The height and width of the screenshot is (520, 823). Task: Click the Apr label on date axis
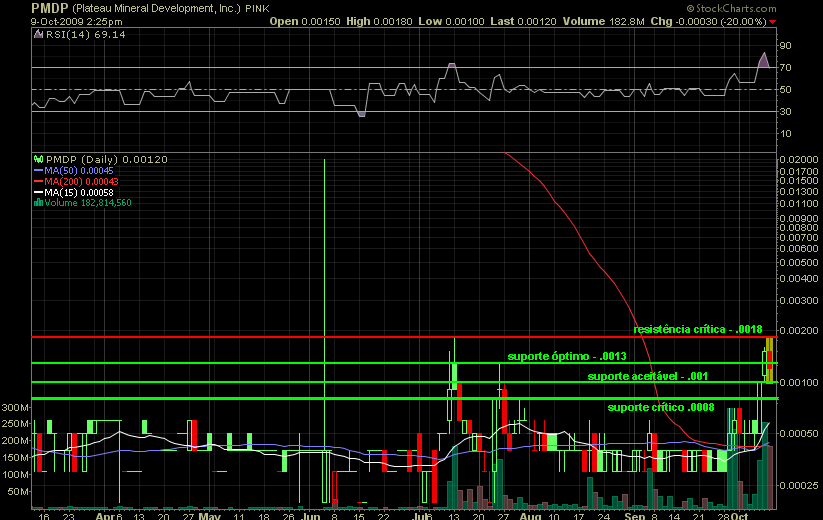105,516
